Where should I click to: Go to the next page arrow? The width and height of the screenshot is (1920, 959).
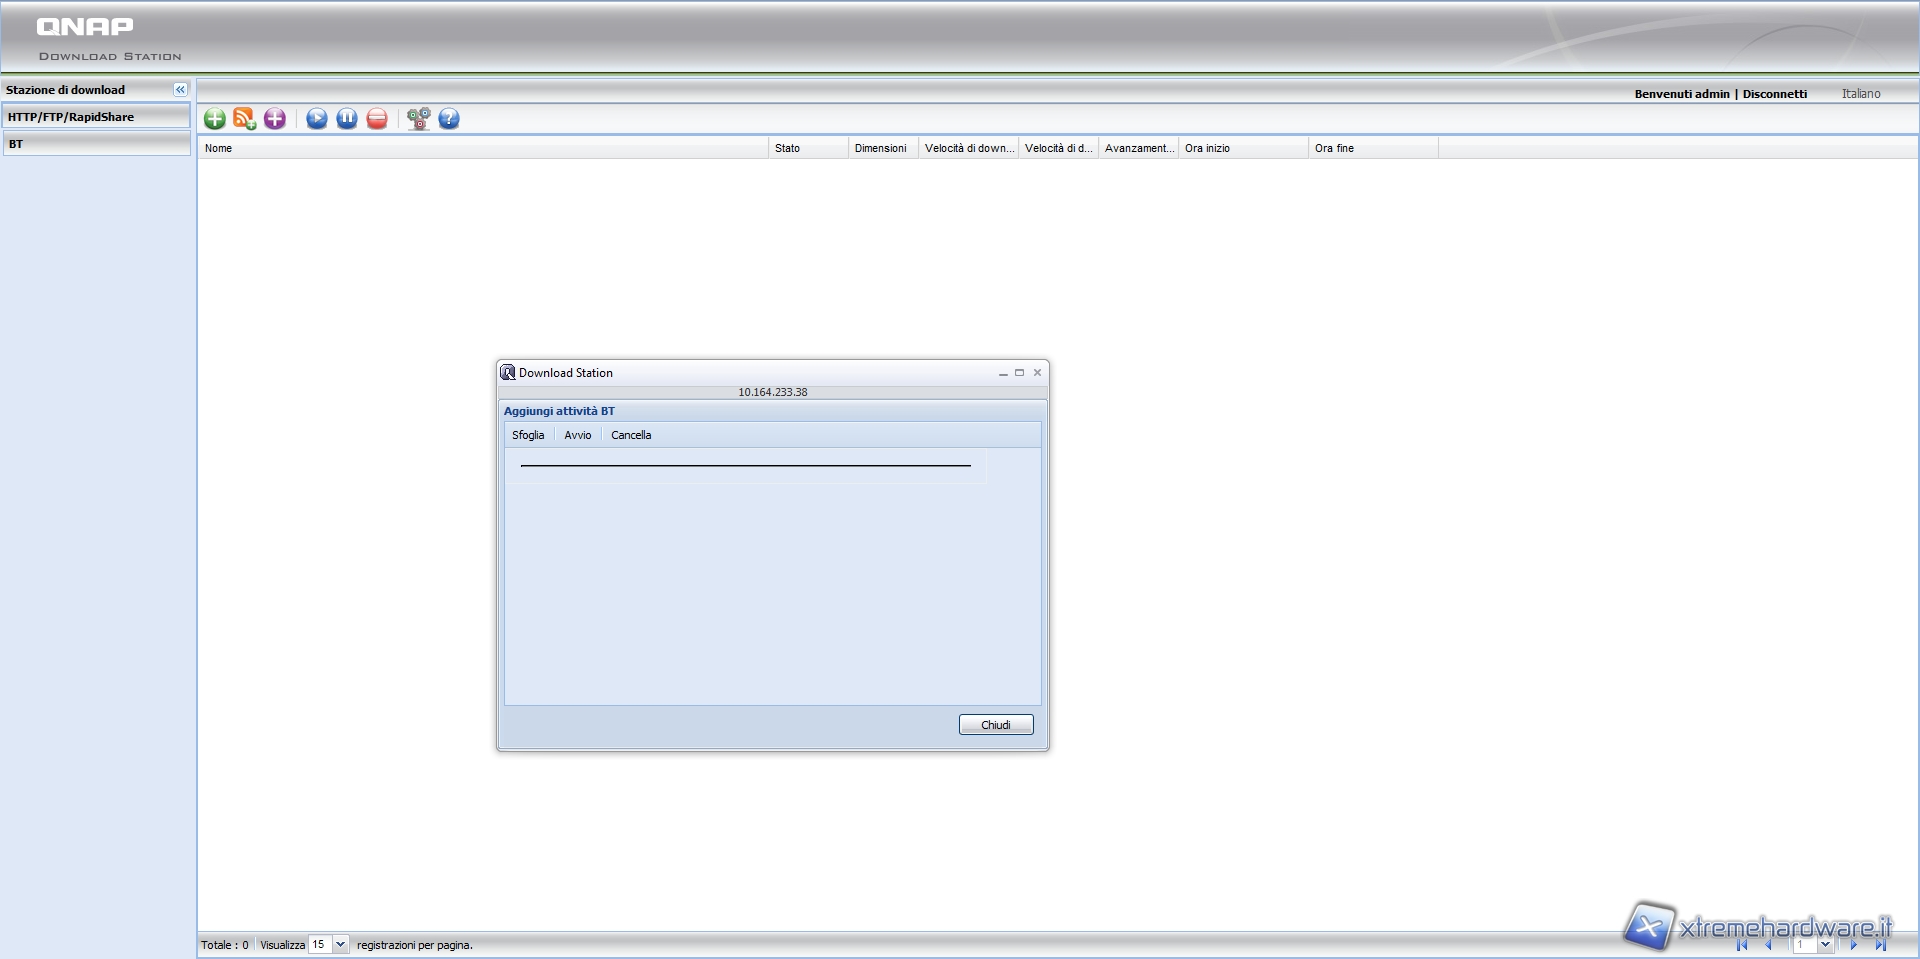point(1853,944)
